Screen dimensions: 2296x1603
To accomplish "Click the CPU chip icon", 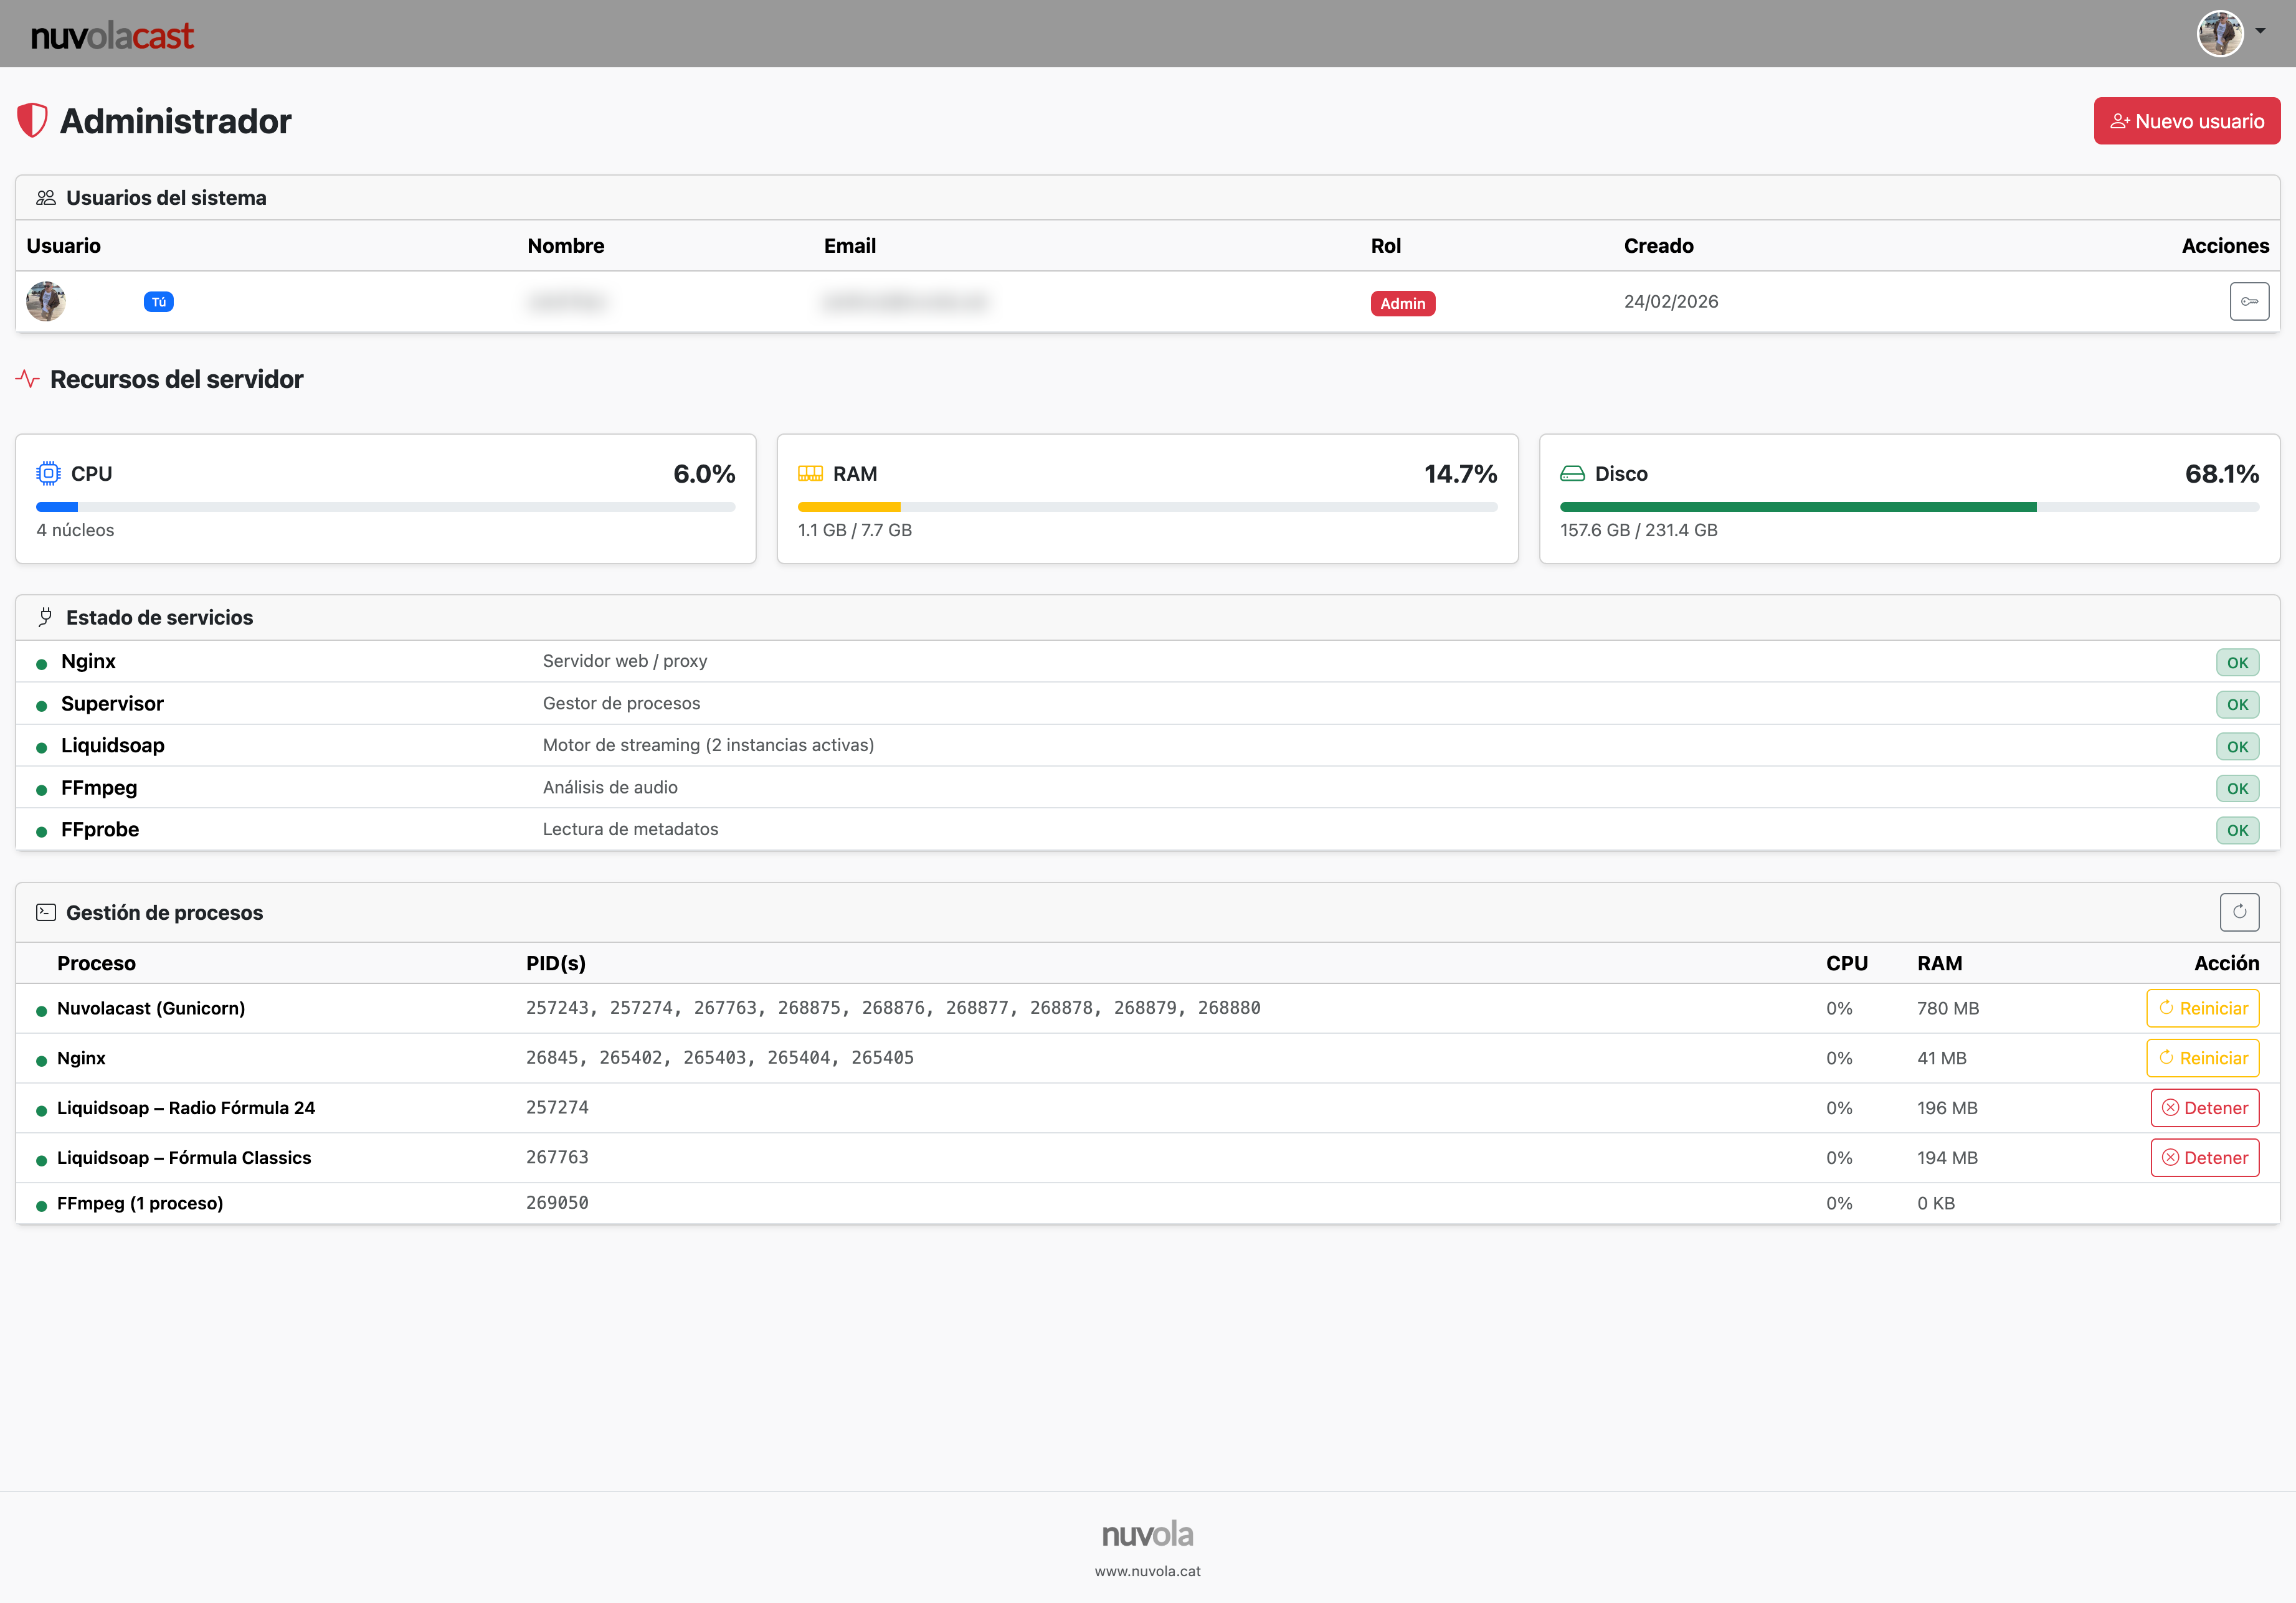I will [x=48, y=473].
